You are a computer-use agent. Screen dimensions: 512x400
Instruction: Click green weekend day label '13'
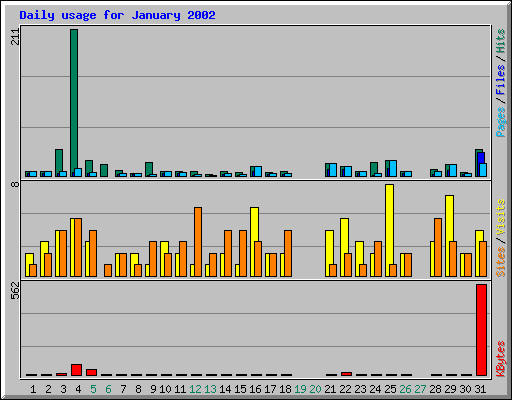coord(210,389)
